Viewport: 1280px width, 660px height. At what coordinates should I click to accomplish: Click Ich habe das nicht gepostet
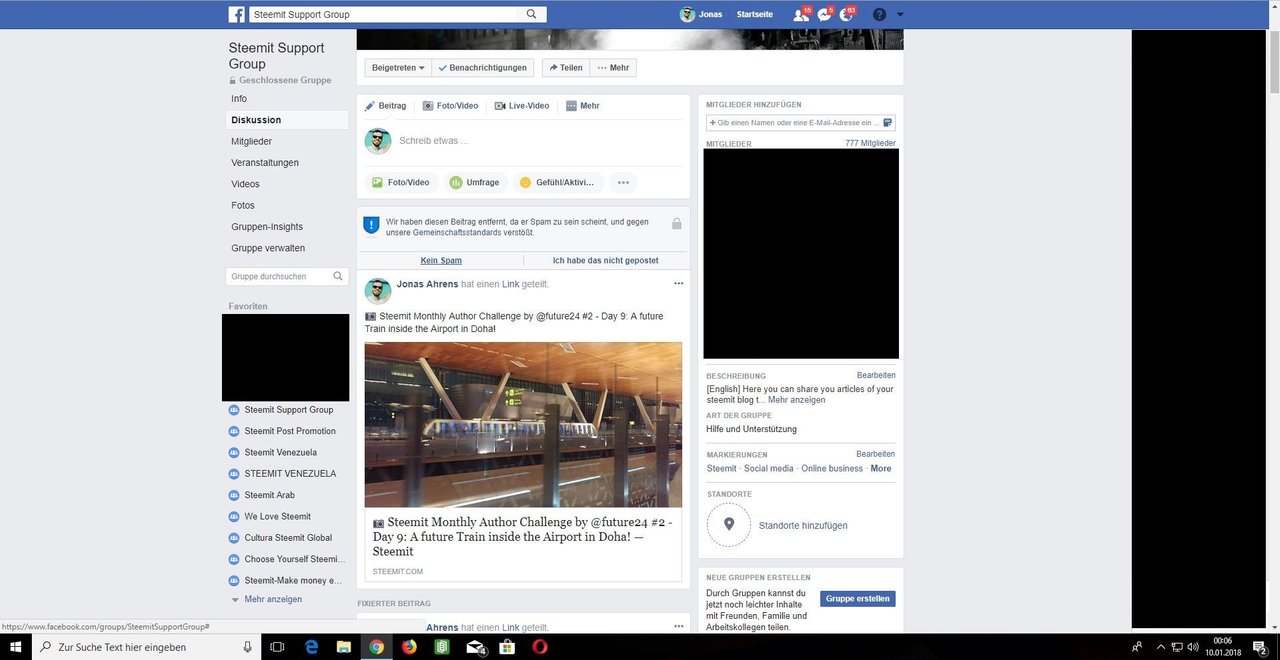pyautogui.click(x=605, y=260)
